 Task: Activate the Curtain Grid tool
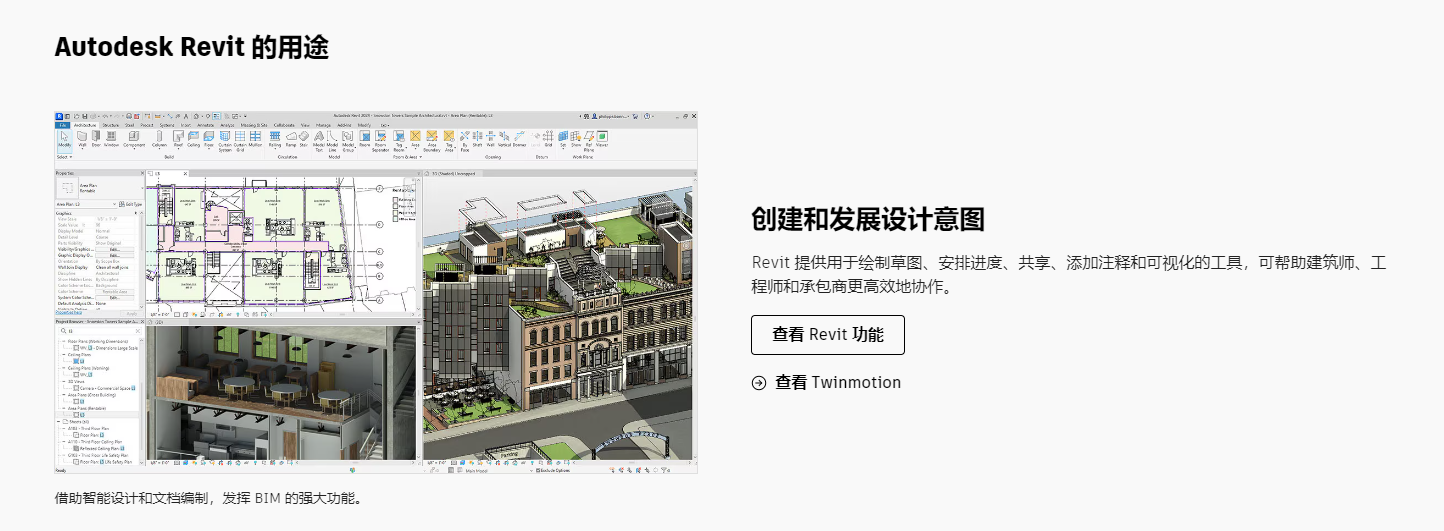click(x=240, y=138)
